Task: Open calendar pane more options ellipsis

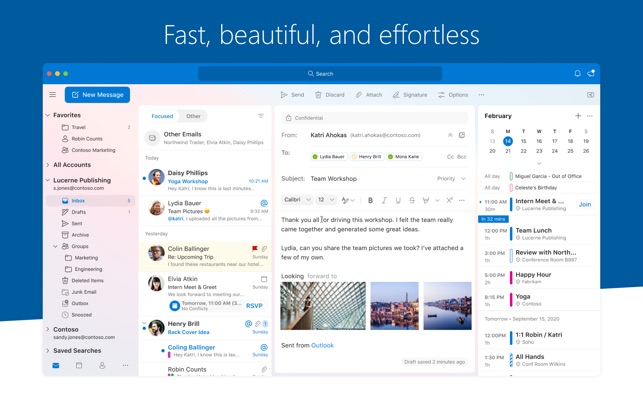Action: tap(590, 116)
